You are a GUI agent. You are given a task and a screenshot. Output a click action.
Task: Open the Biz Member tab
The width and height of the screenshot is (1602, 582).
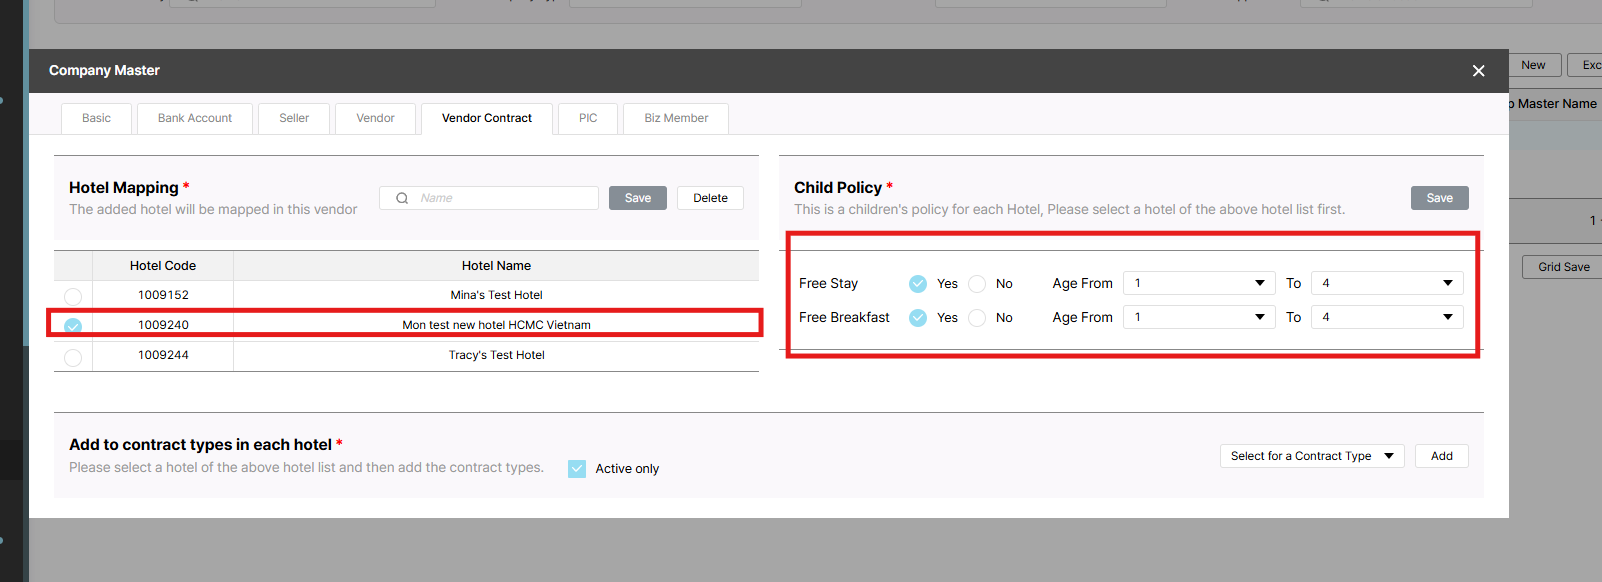(676, 118)
